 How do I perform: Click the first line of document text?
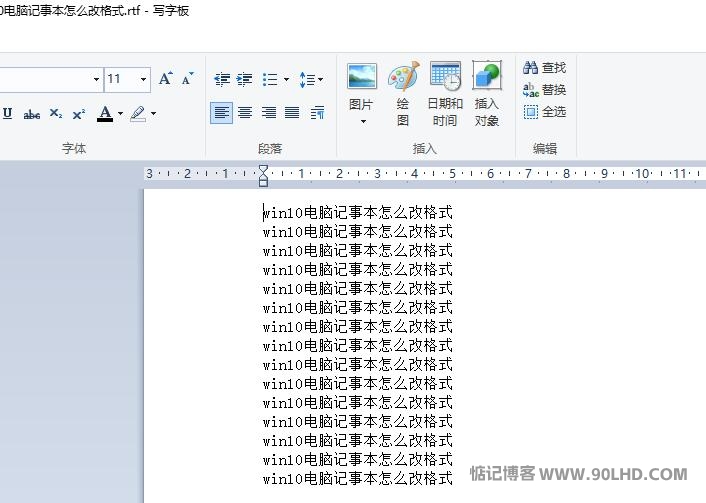(358, 213)
